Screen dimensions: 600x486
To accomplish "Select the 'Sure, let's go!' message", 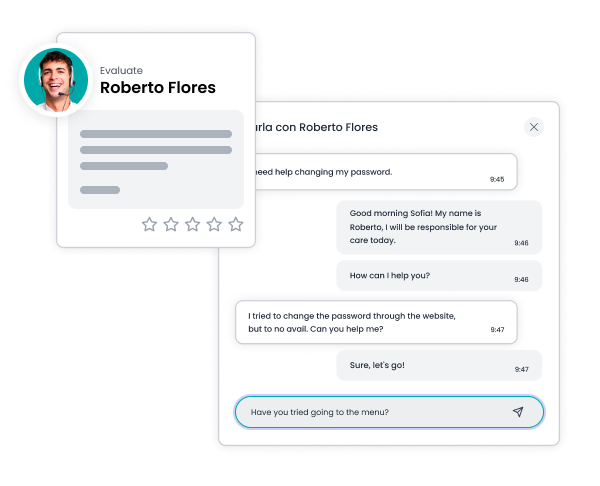I will point(439,365).
